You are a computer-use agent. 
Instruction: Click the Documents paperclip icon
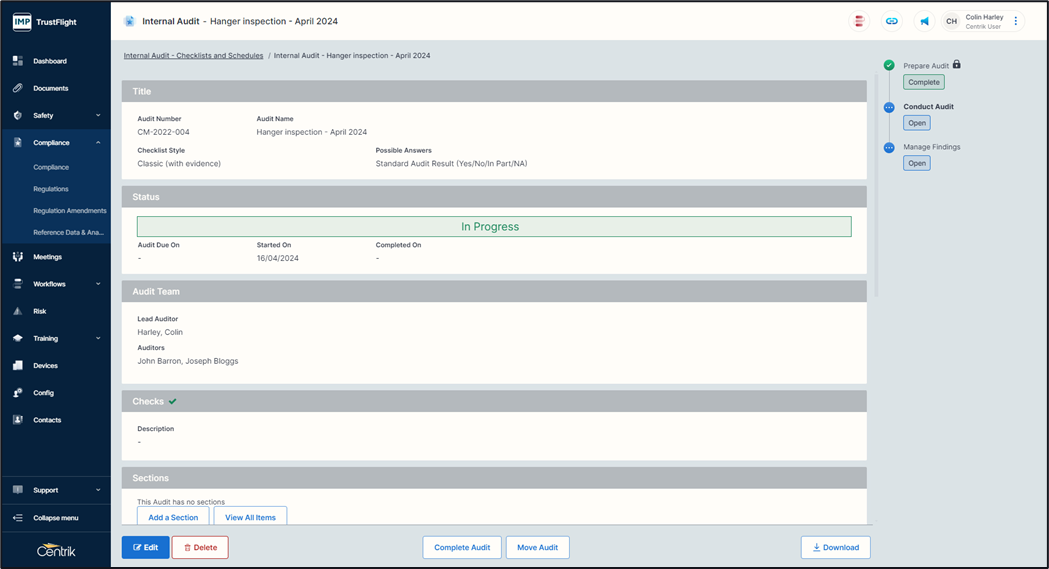pos(18,88)
